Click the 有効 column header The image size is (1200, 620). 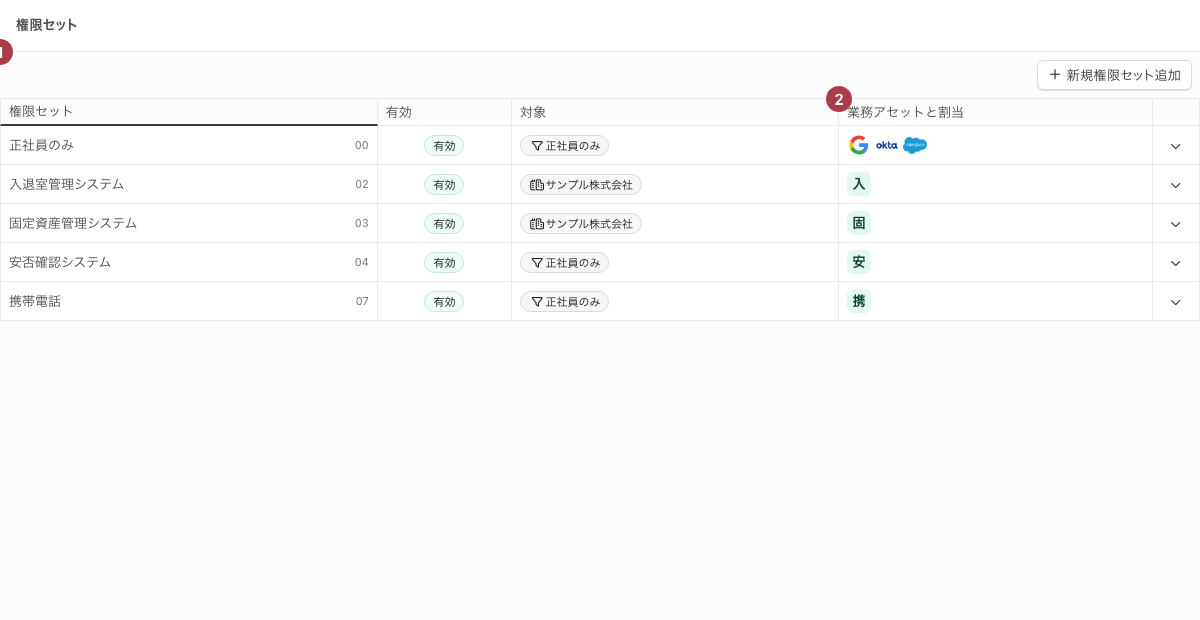click(x=444, y=112)
